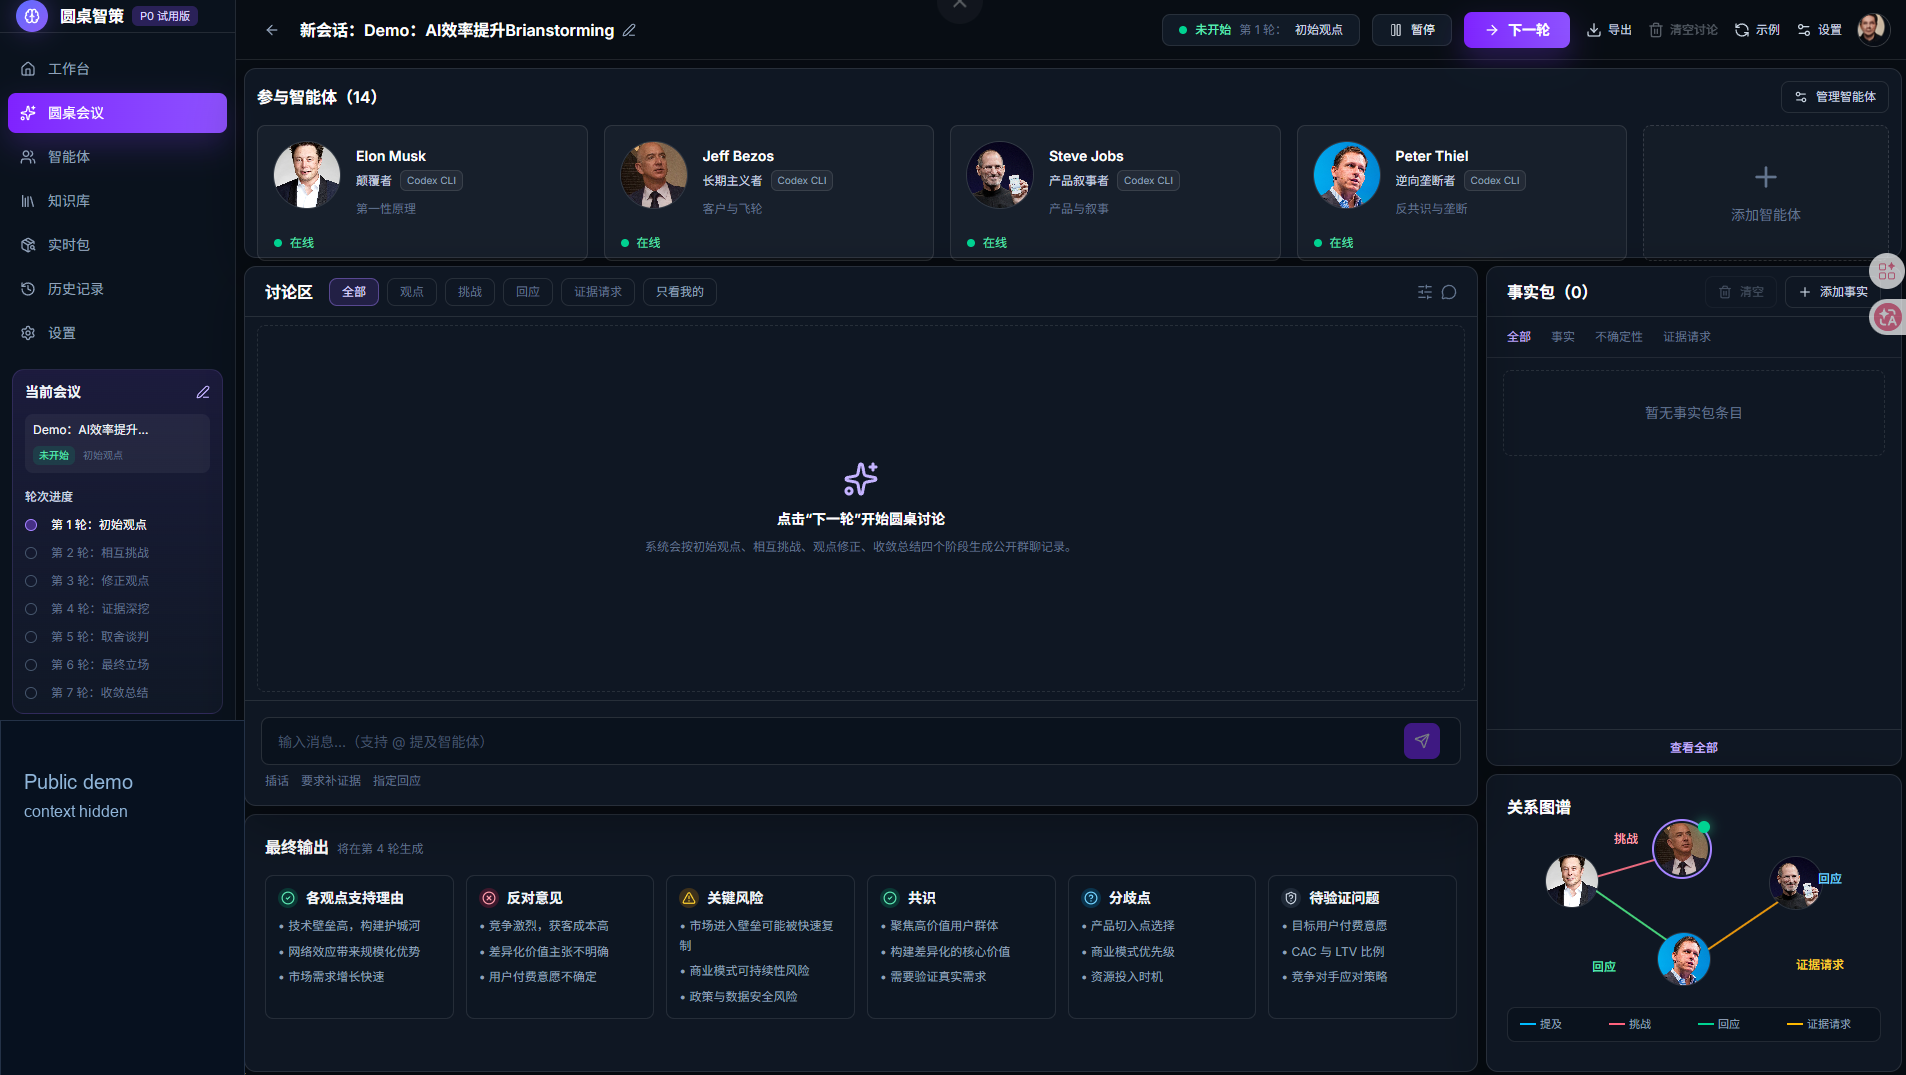Click Elon Musk avatar in agent card
This screenshot has height=1075, width=1906.
pos(307,175)
